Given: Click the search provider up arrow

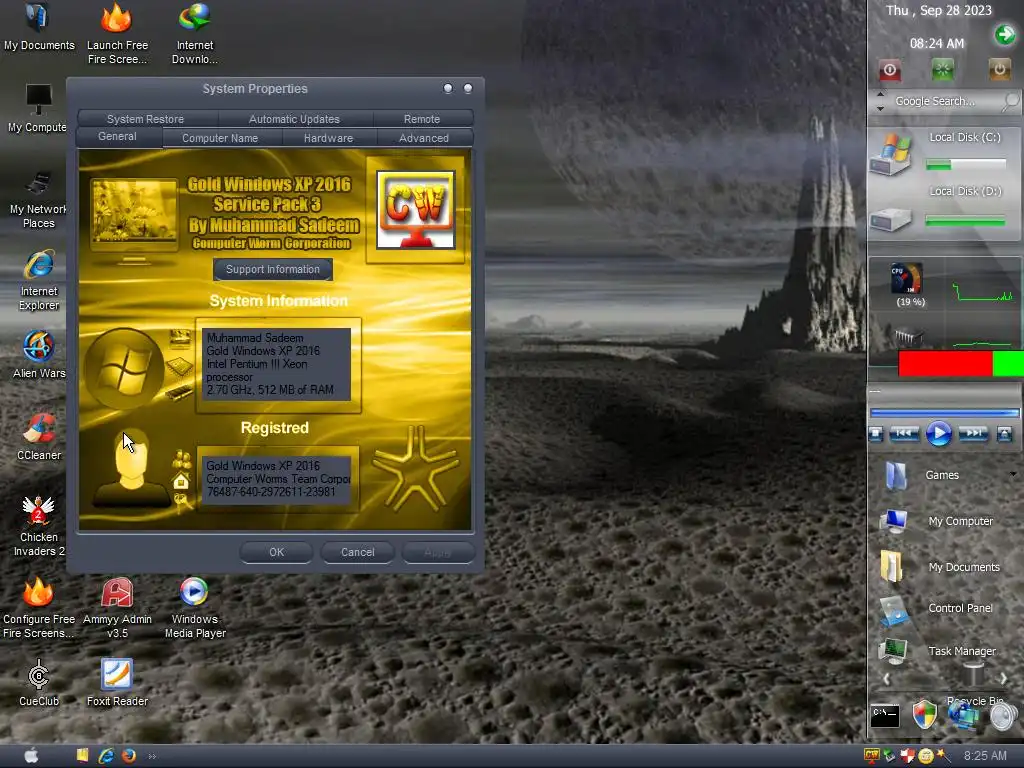Looking at the screenshot, I should (x=880, y=95).
